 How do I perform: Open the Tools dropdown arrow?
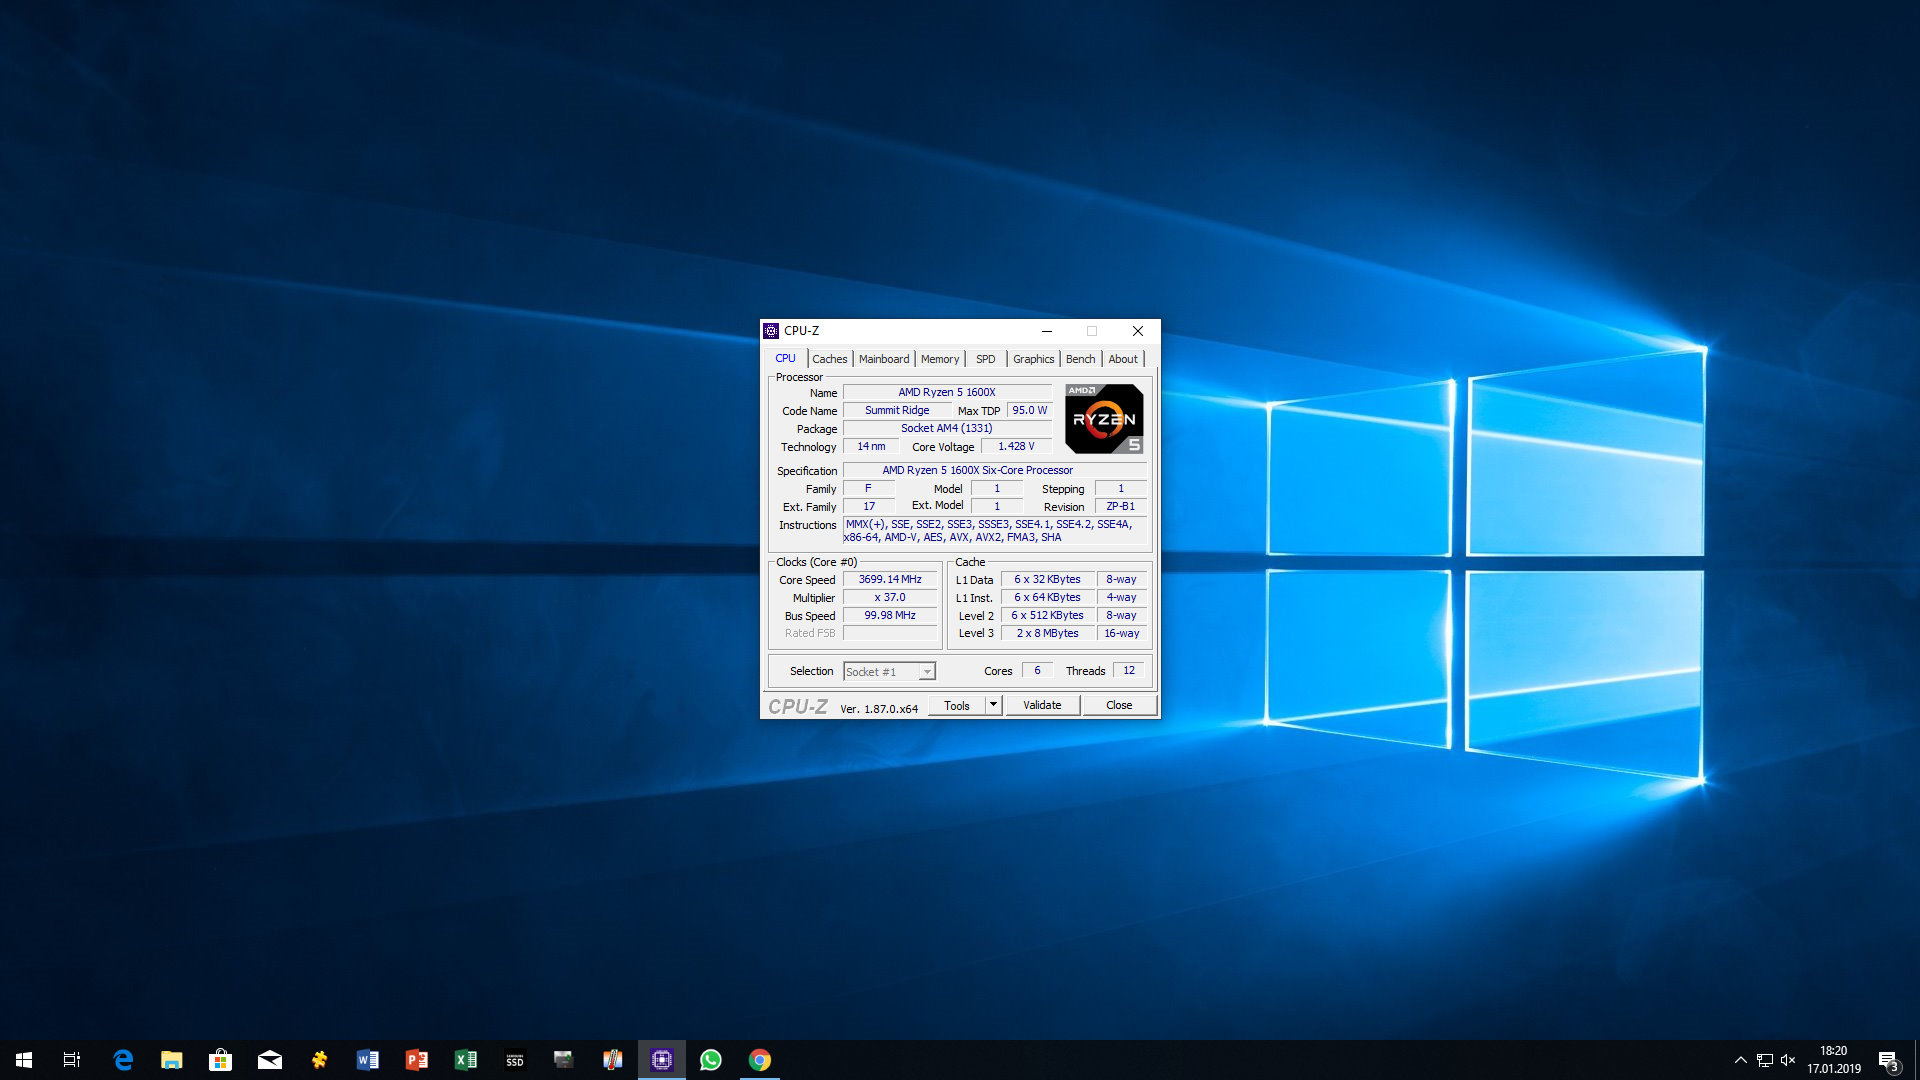pyautogui.click(x=993, y=705)
